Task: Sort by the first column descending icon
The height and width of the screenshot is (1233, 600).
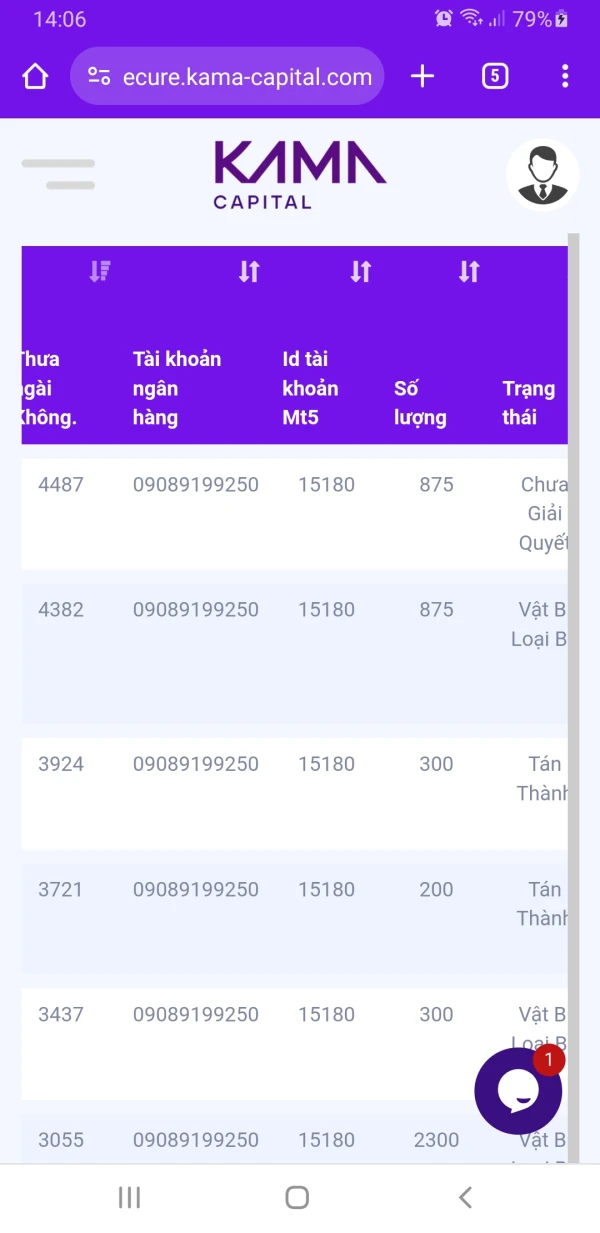Action: [x=99, y=271]
